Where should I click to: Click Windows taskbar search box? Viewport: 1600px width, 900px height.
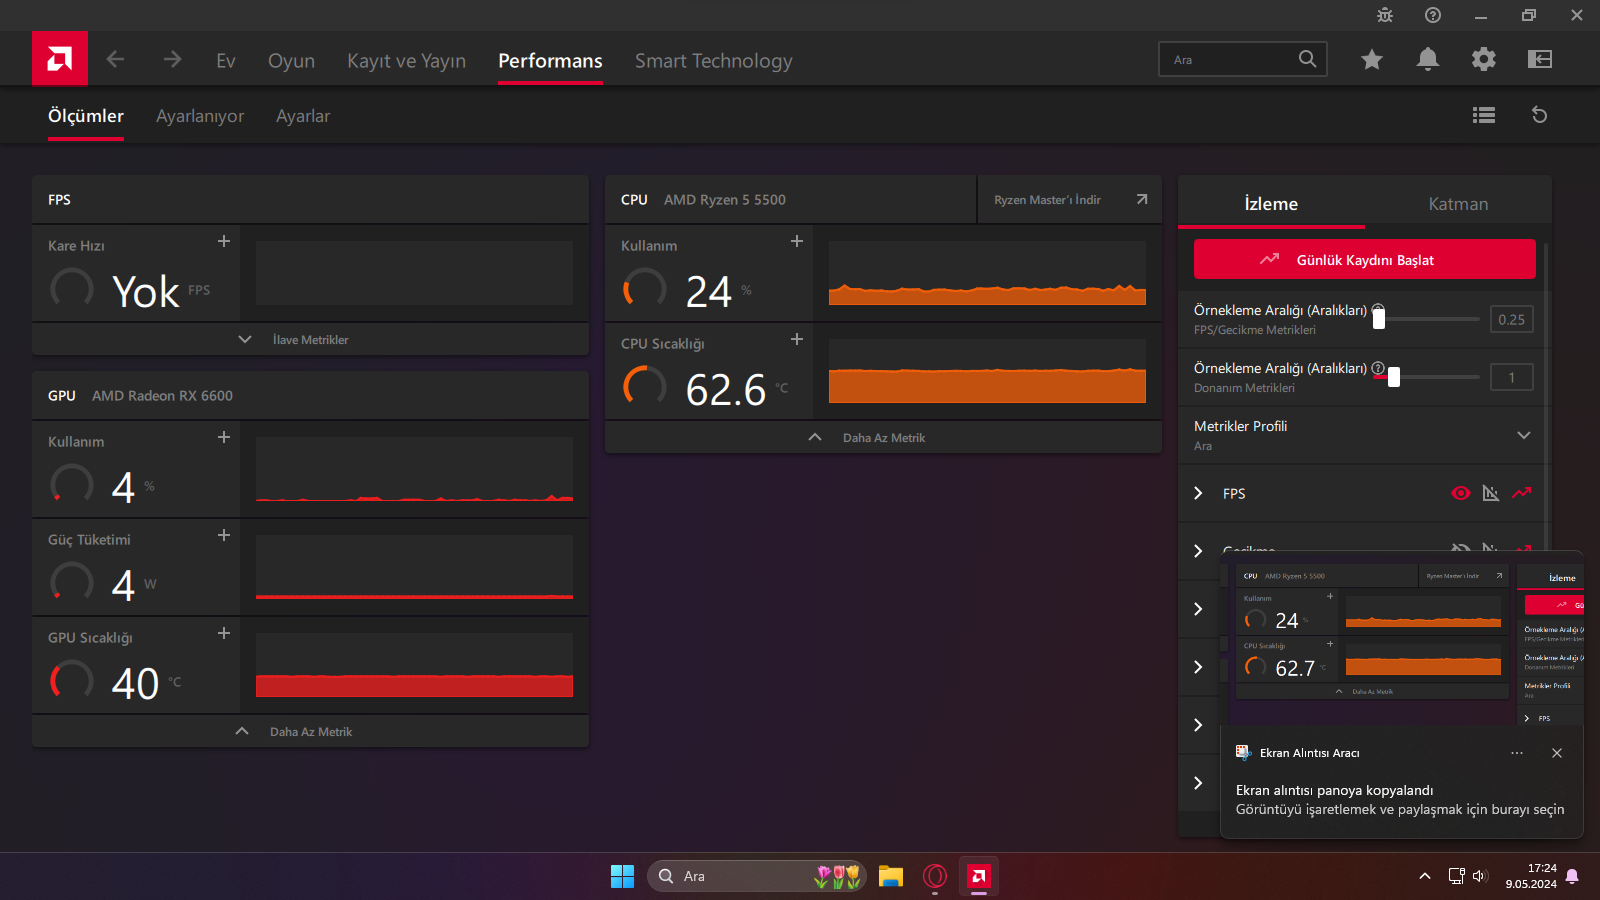pyautogui.click(x=757, y=876)
